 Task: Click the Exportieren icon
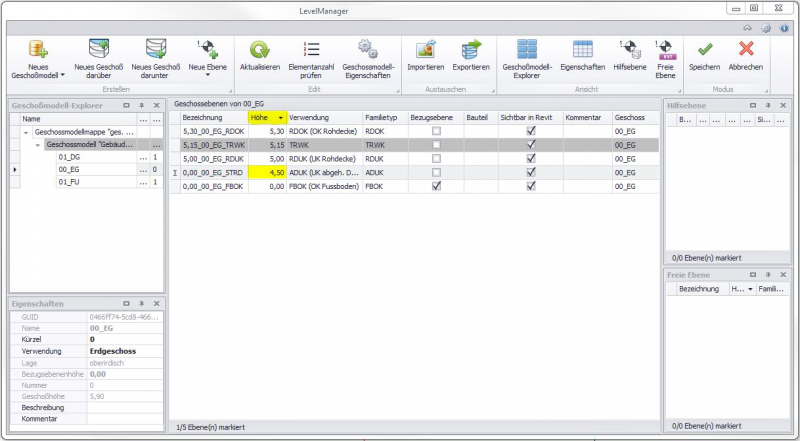click(470, 49)
